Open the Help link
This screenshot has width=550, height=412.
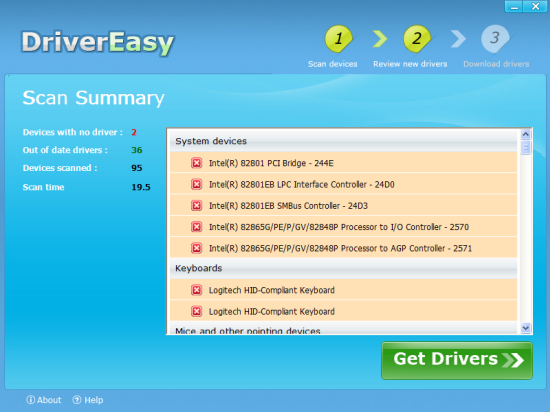click(x=88, y=400)
